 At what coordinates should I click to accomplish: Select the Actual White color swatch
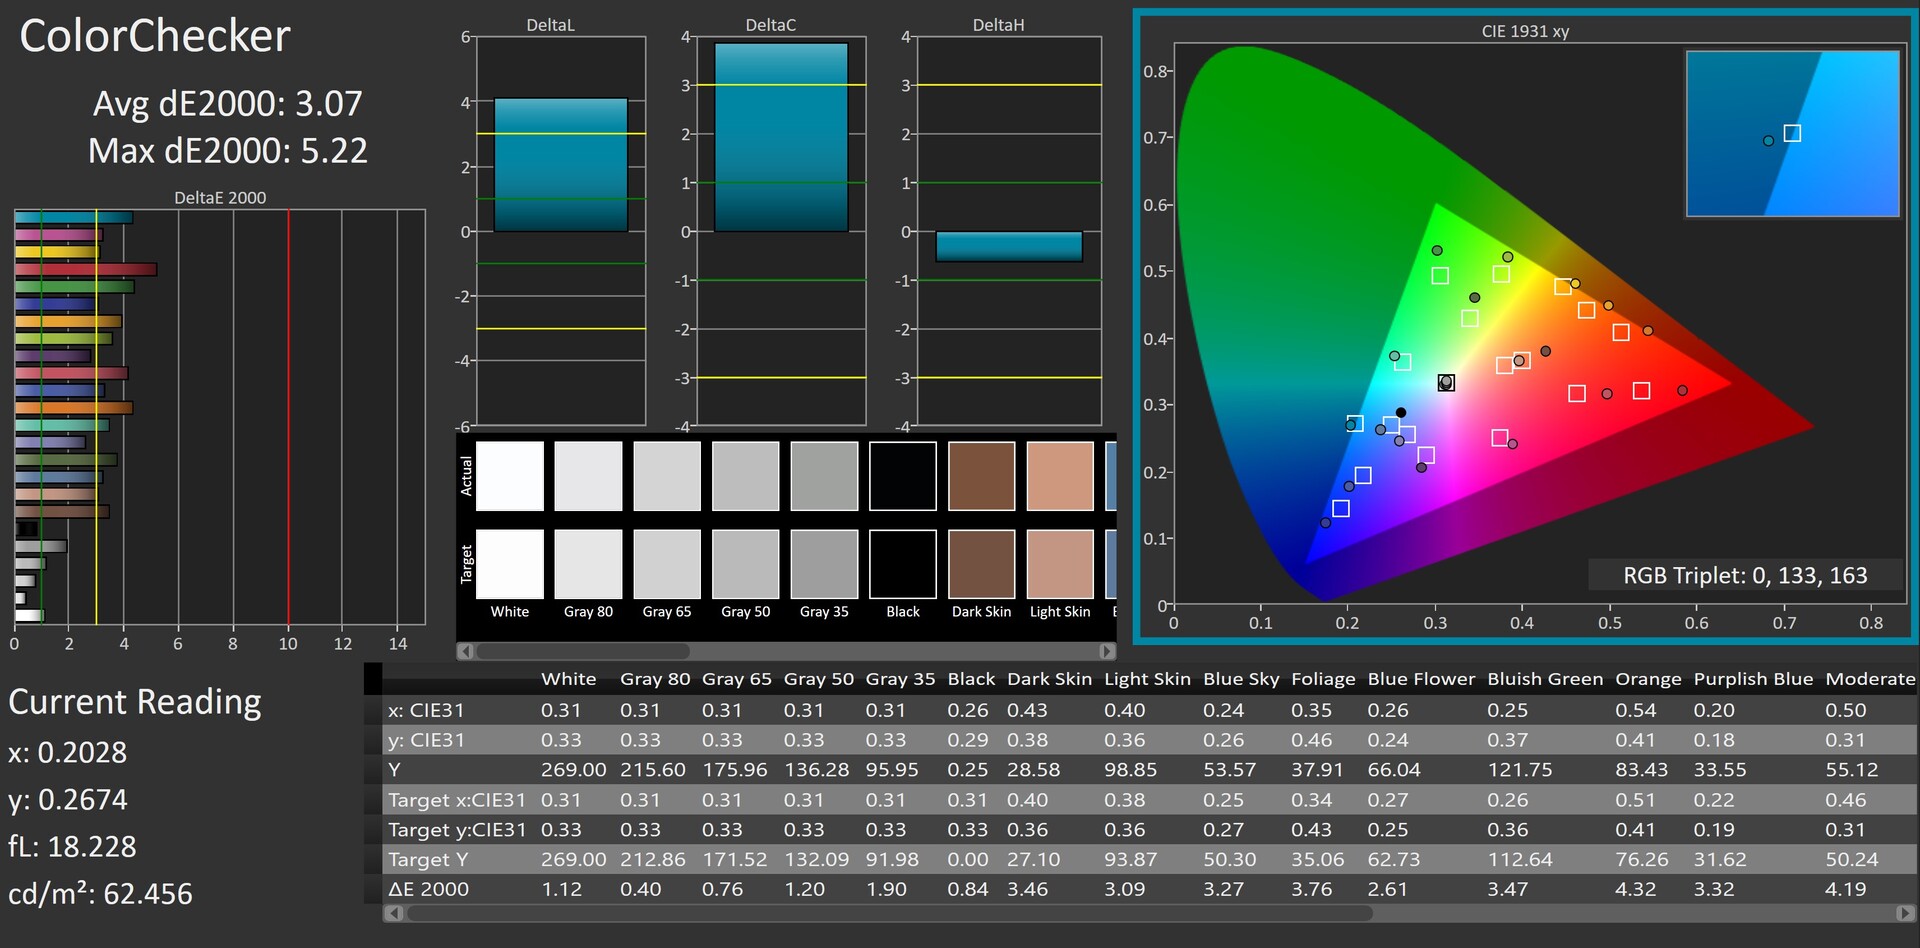[x=510, y=476]
